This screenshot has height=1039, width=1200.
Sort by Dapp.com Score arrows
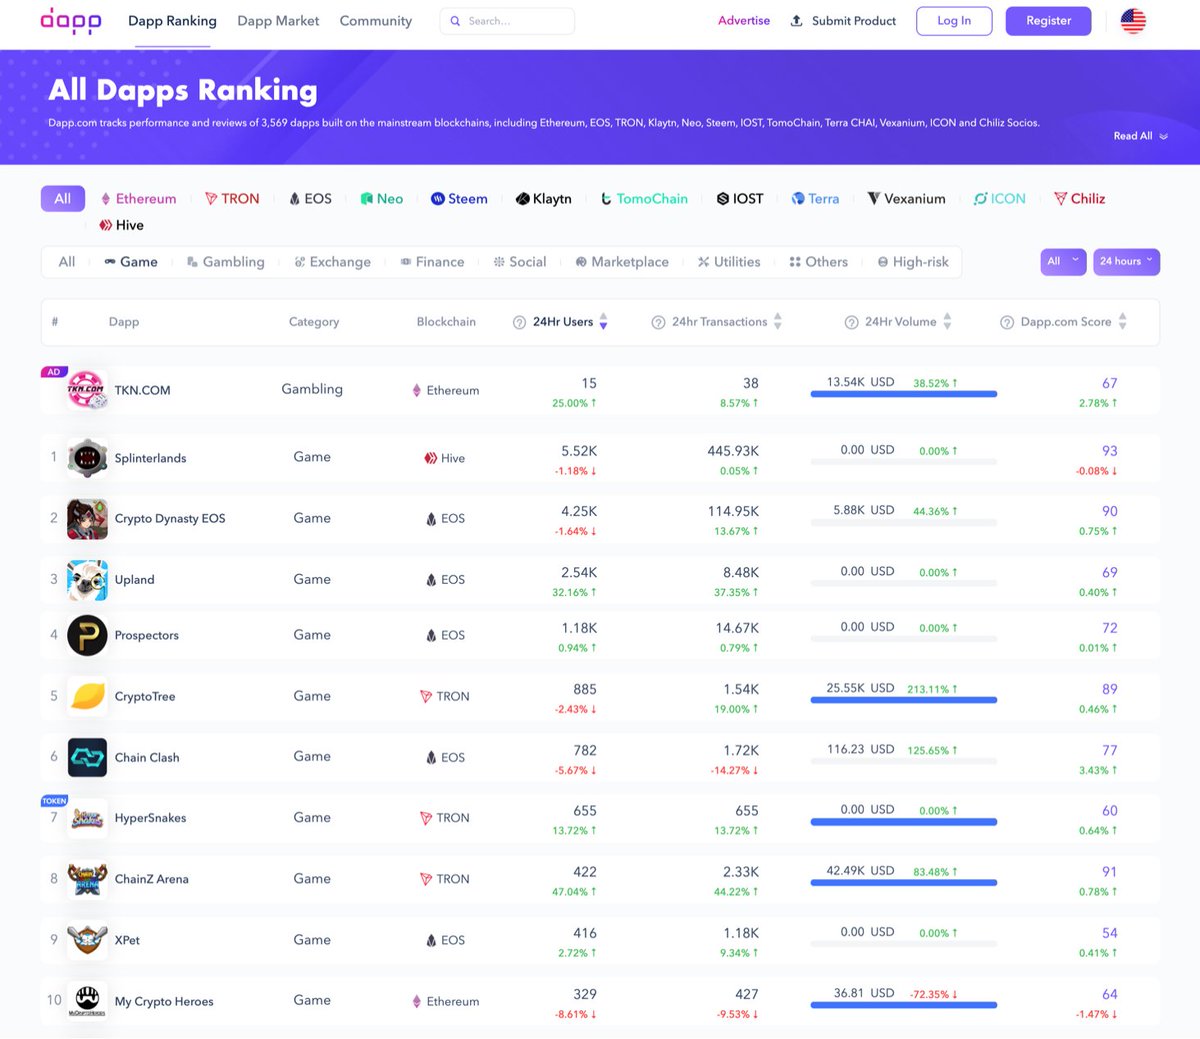point(1122,322)
